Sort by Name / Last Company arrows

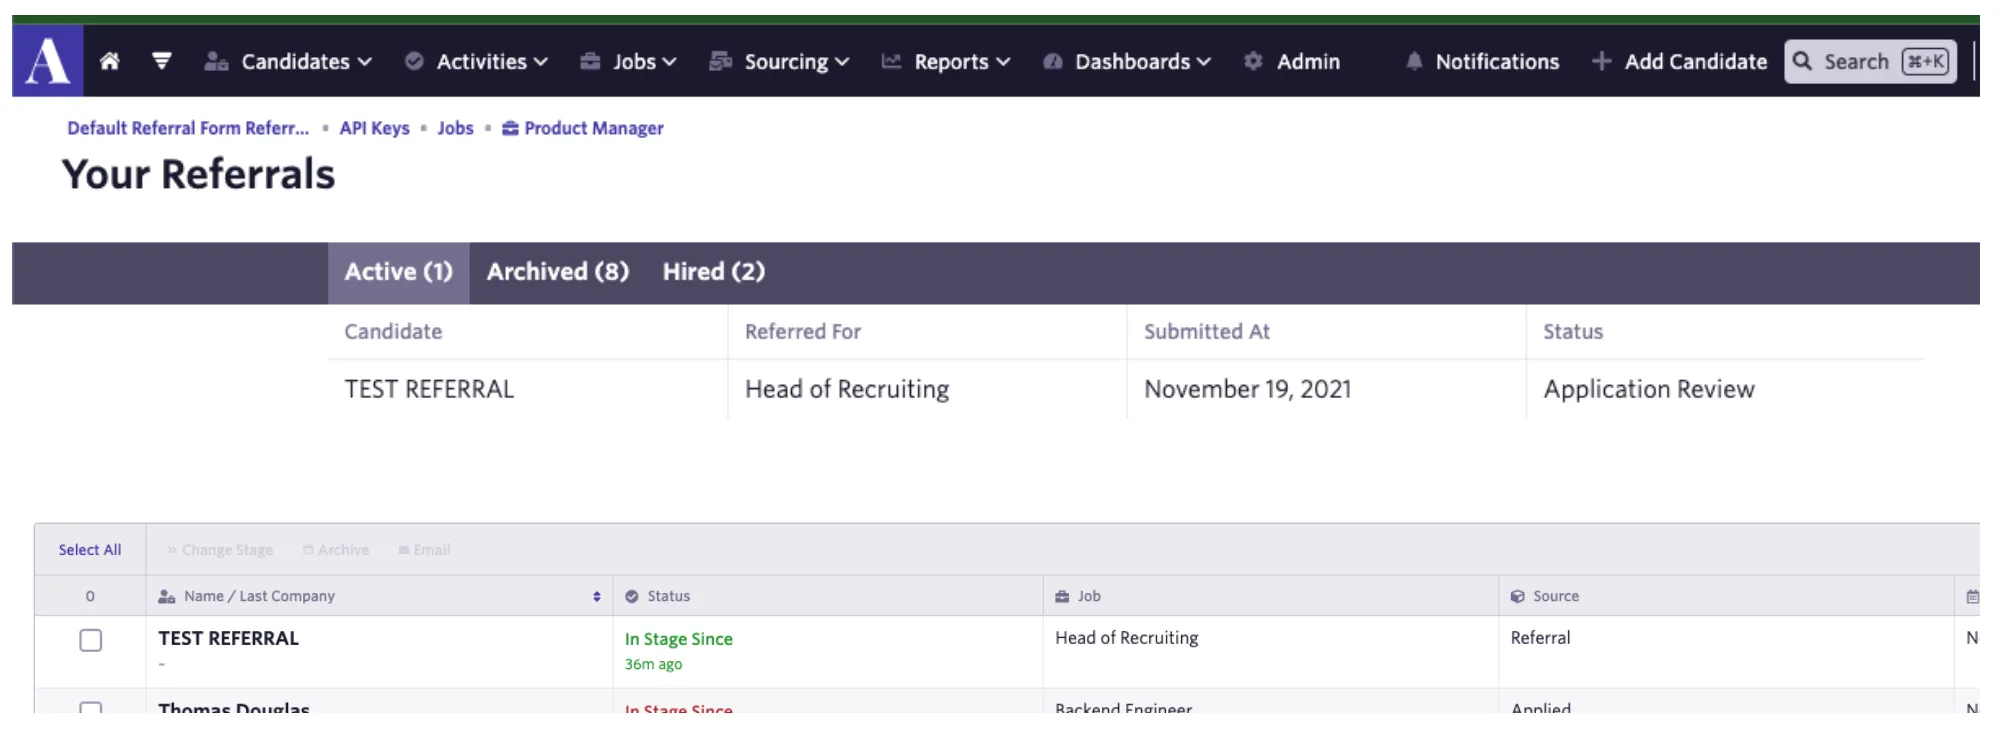(x=597, y=596)
